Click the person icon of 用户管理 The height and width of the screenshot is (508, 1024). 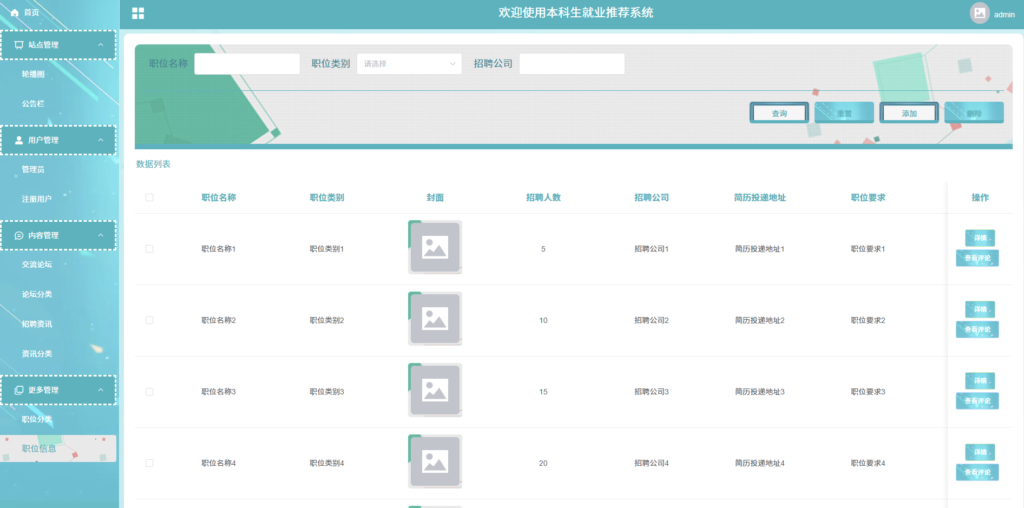(x=19, y=140)
